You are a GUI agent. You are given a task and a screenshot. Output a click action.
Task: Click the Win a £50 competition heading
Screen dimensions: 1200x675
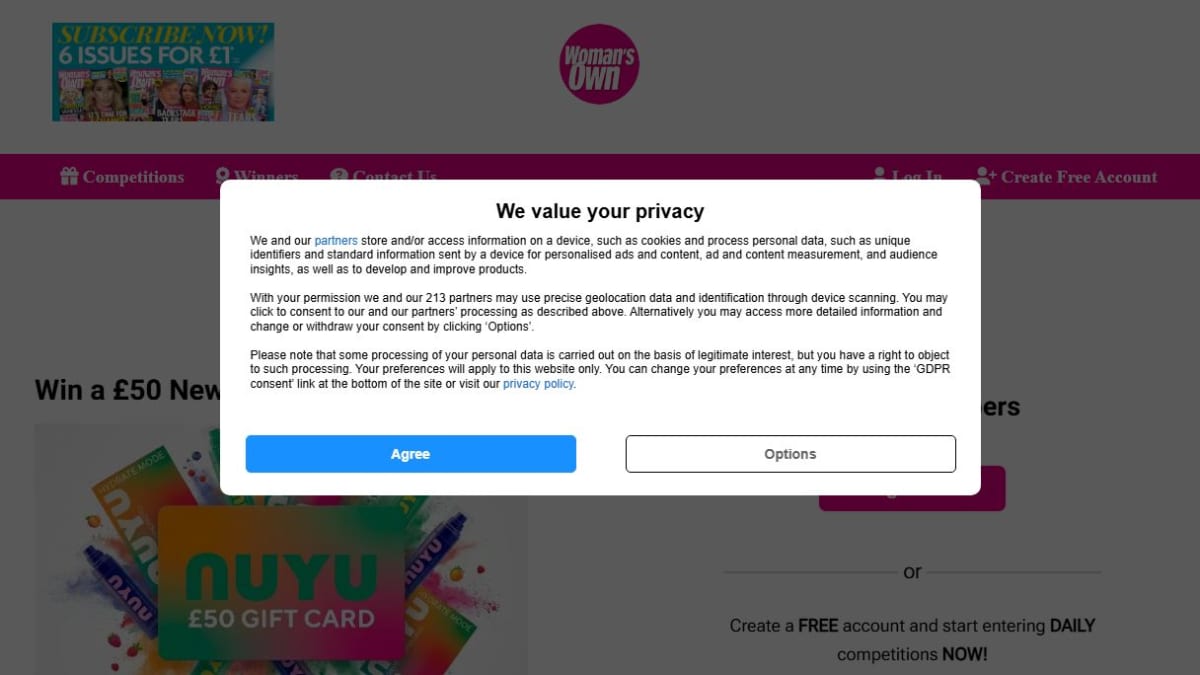point(128,389)
